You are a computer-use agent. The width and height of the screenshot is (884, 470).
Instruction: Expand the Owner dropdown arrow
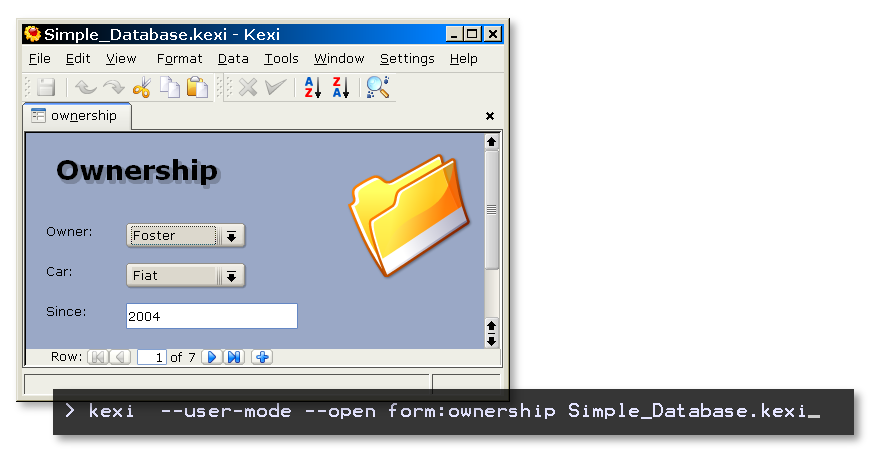(231, 236)
